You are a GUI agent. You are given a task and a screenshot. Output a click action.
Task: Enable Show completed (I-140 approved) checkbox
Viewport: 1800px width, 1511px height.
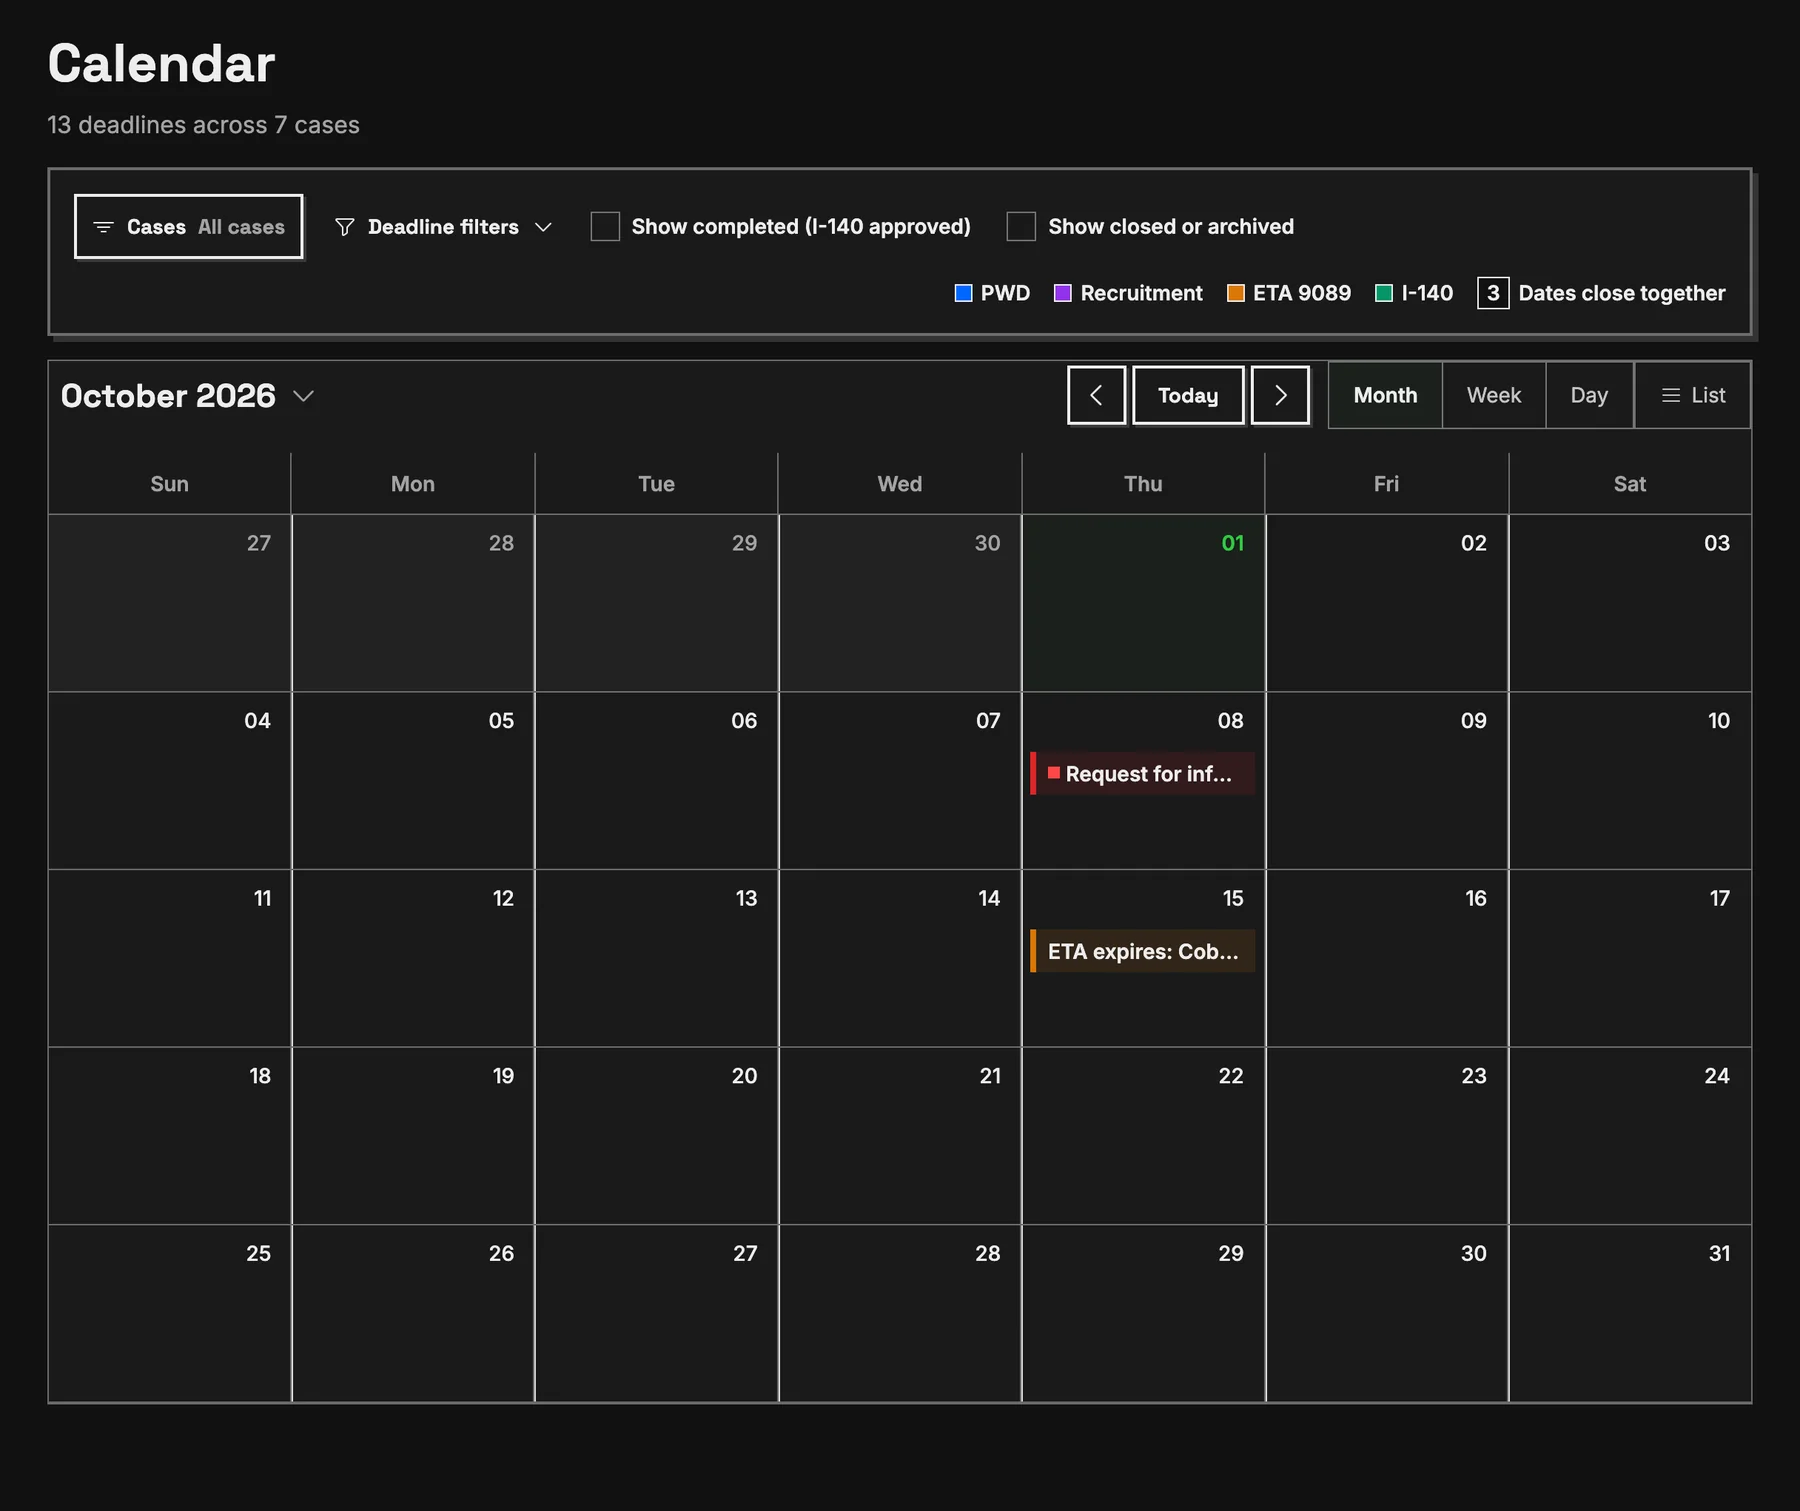pyautogui.click(x=605, y=226)
